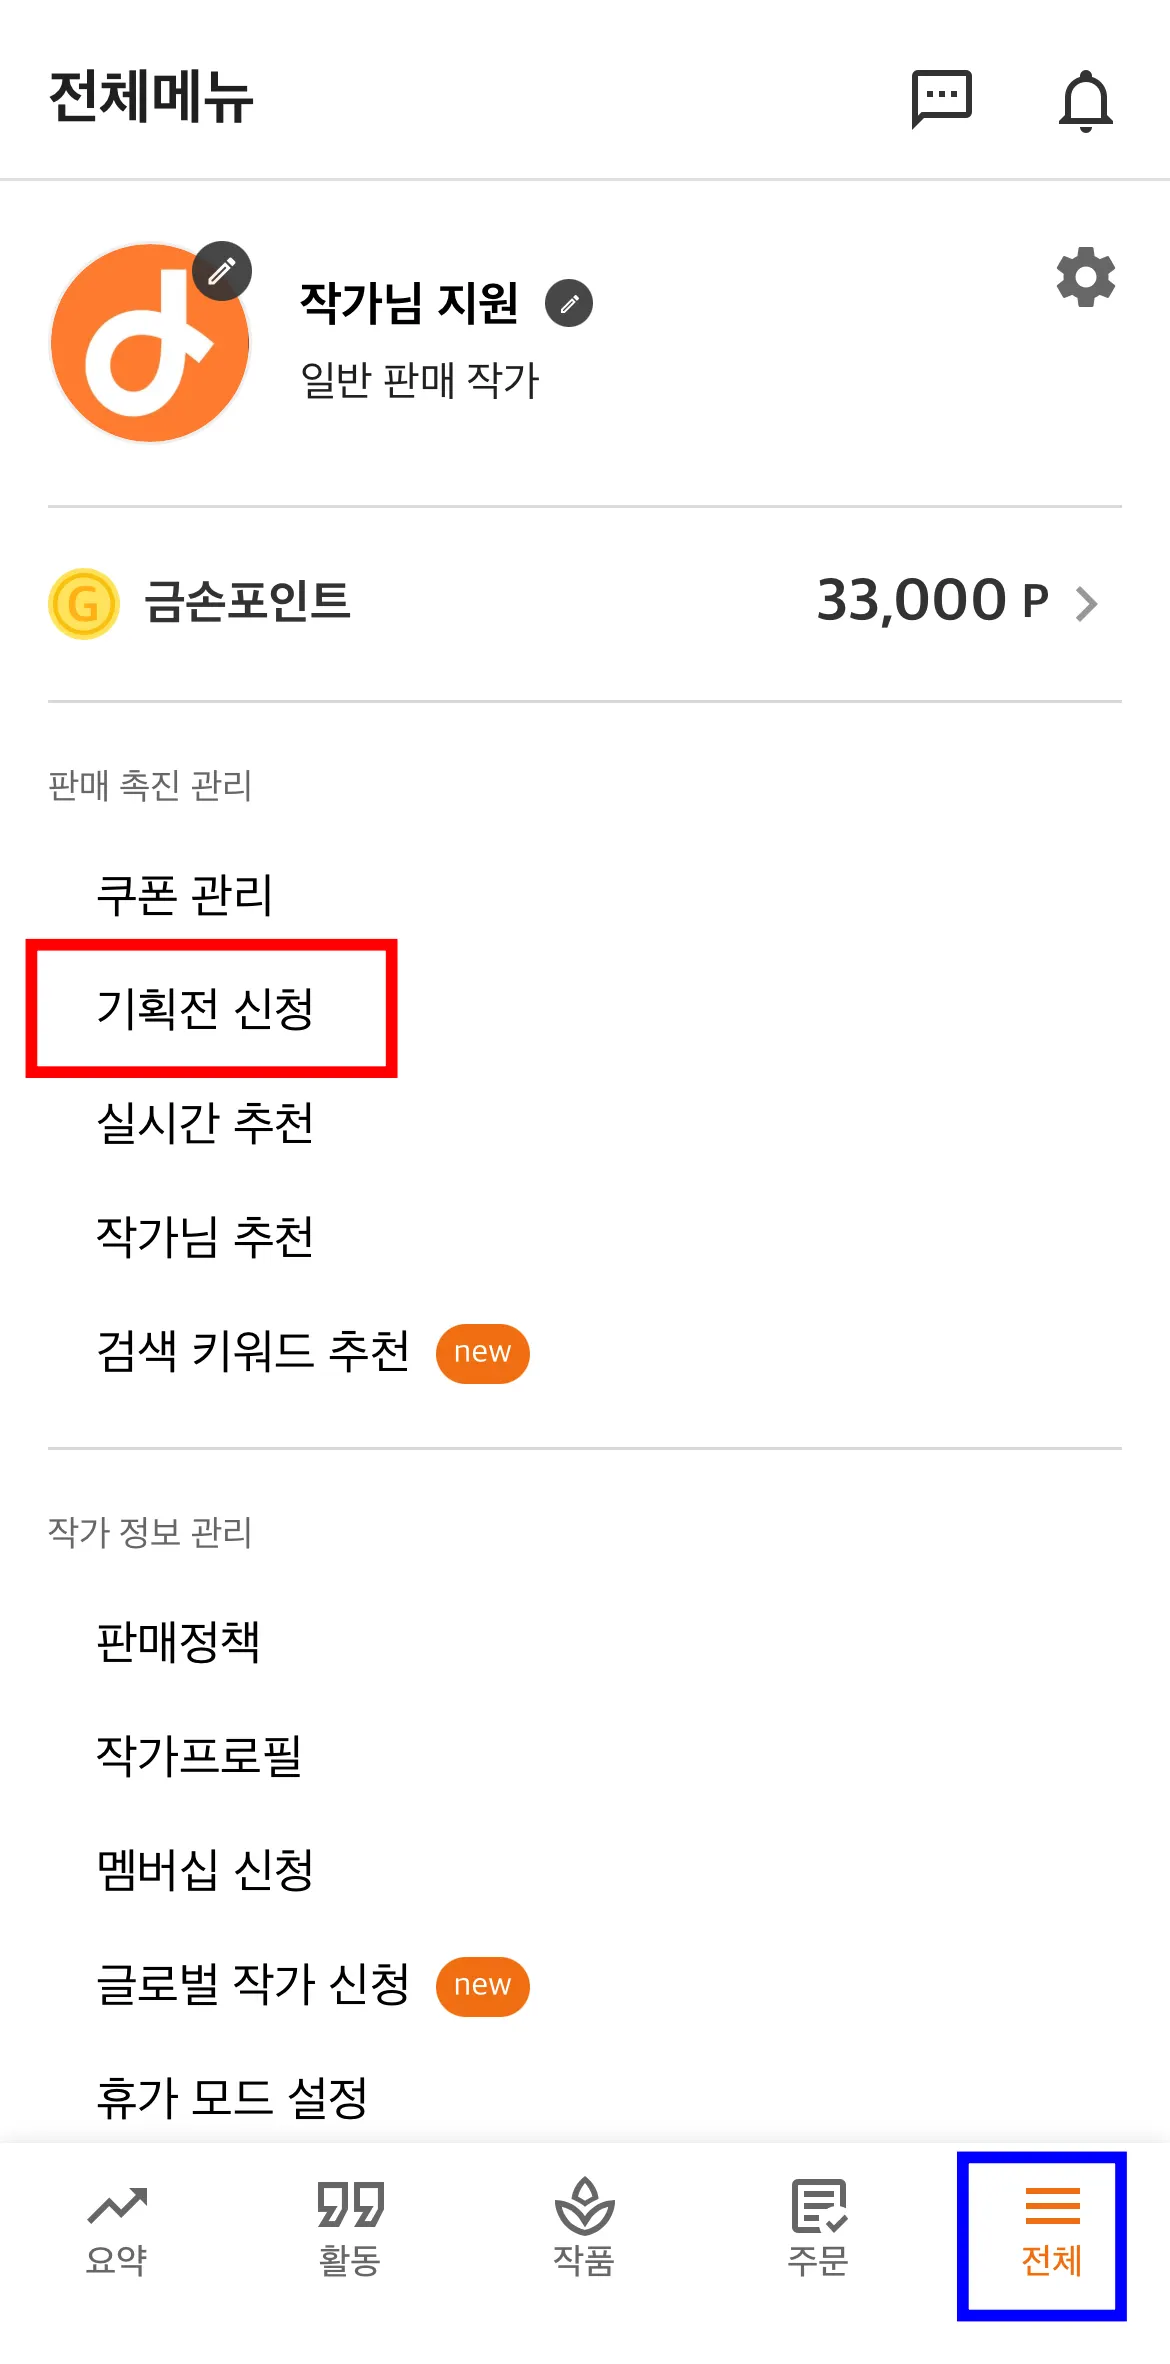The image size is (1170, 2364).
Task: Edit nickname using pencil beside 작가님 지원
Action: [569, 303]
